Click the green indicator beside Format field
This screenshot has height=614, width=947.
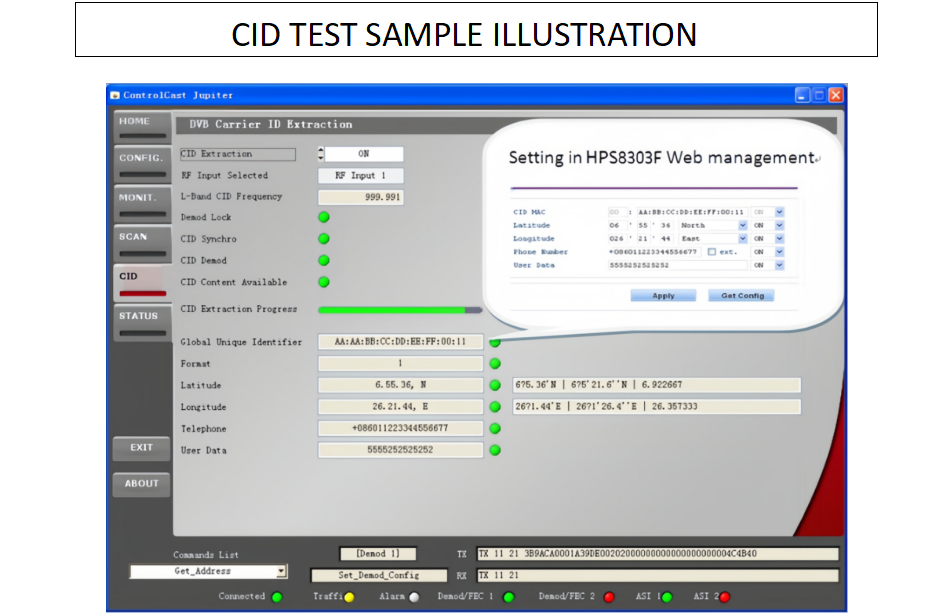click(x=495, y=363)
